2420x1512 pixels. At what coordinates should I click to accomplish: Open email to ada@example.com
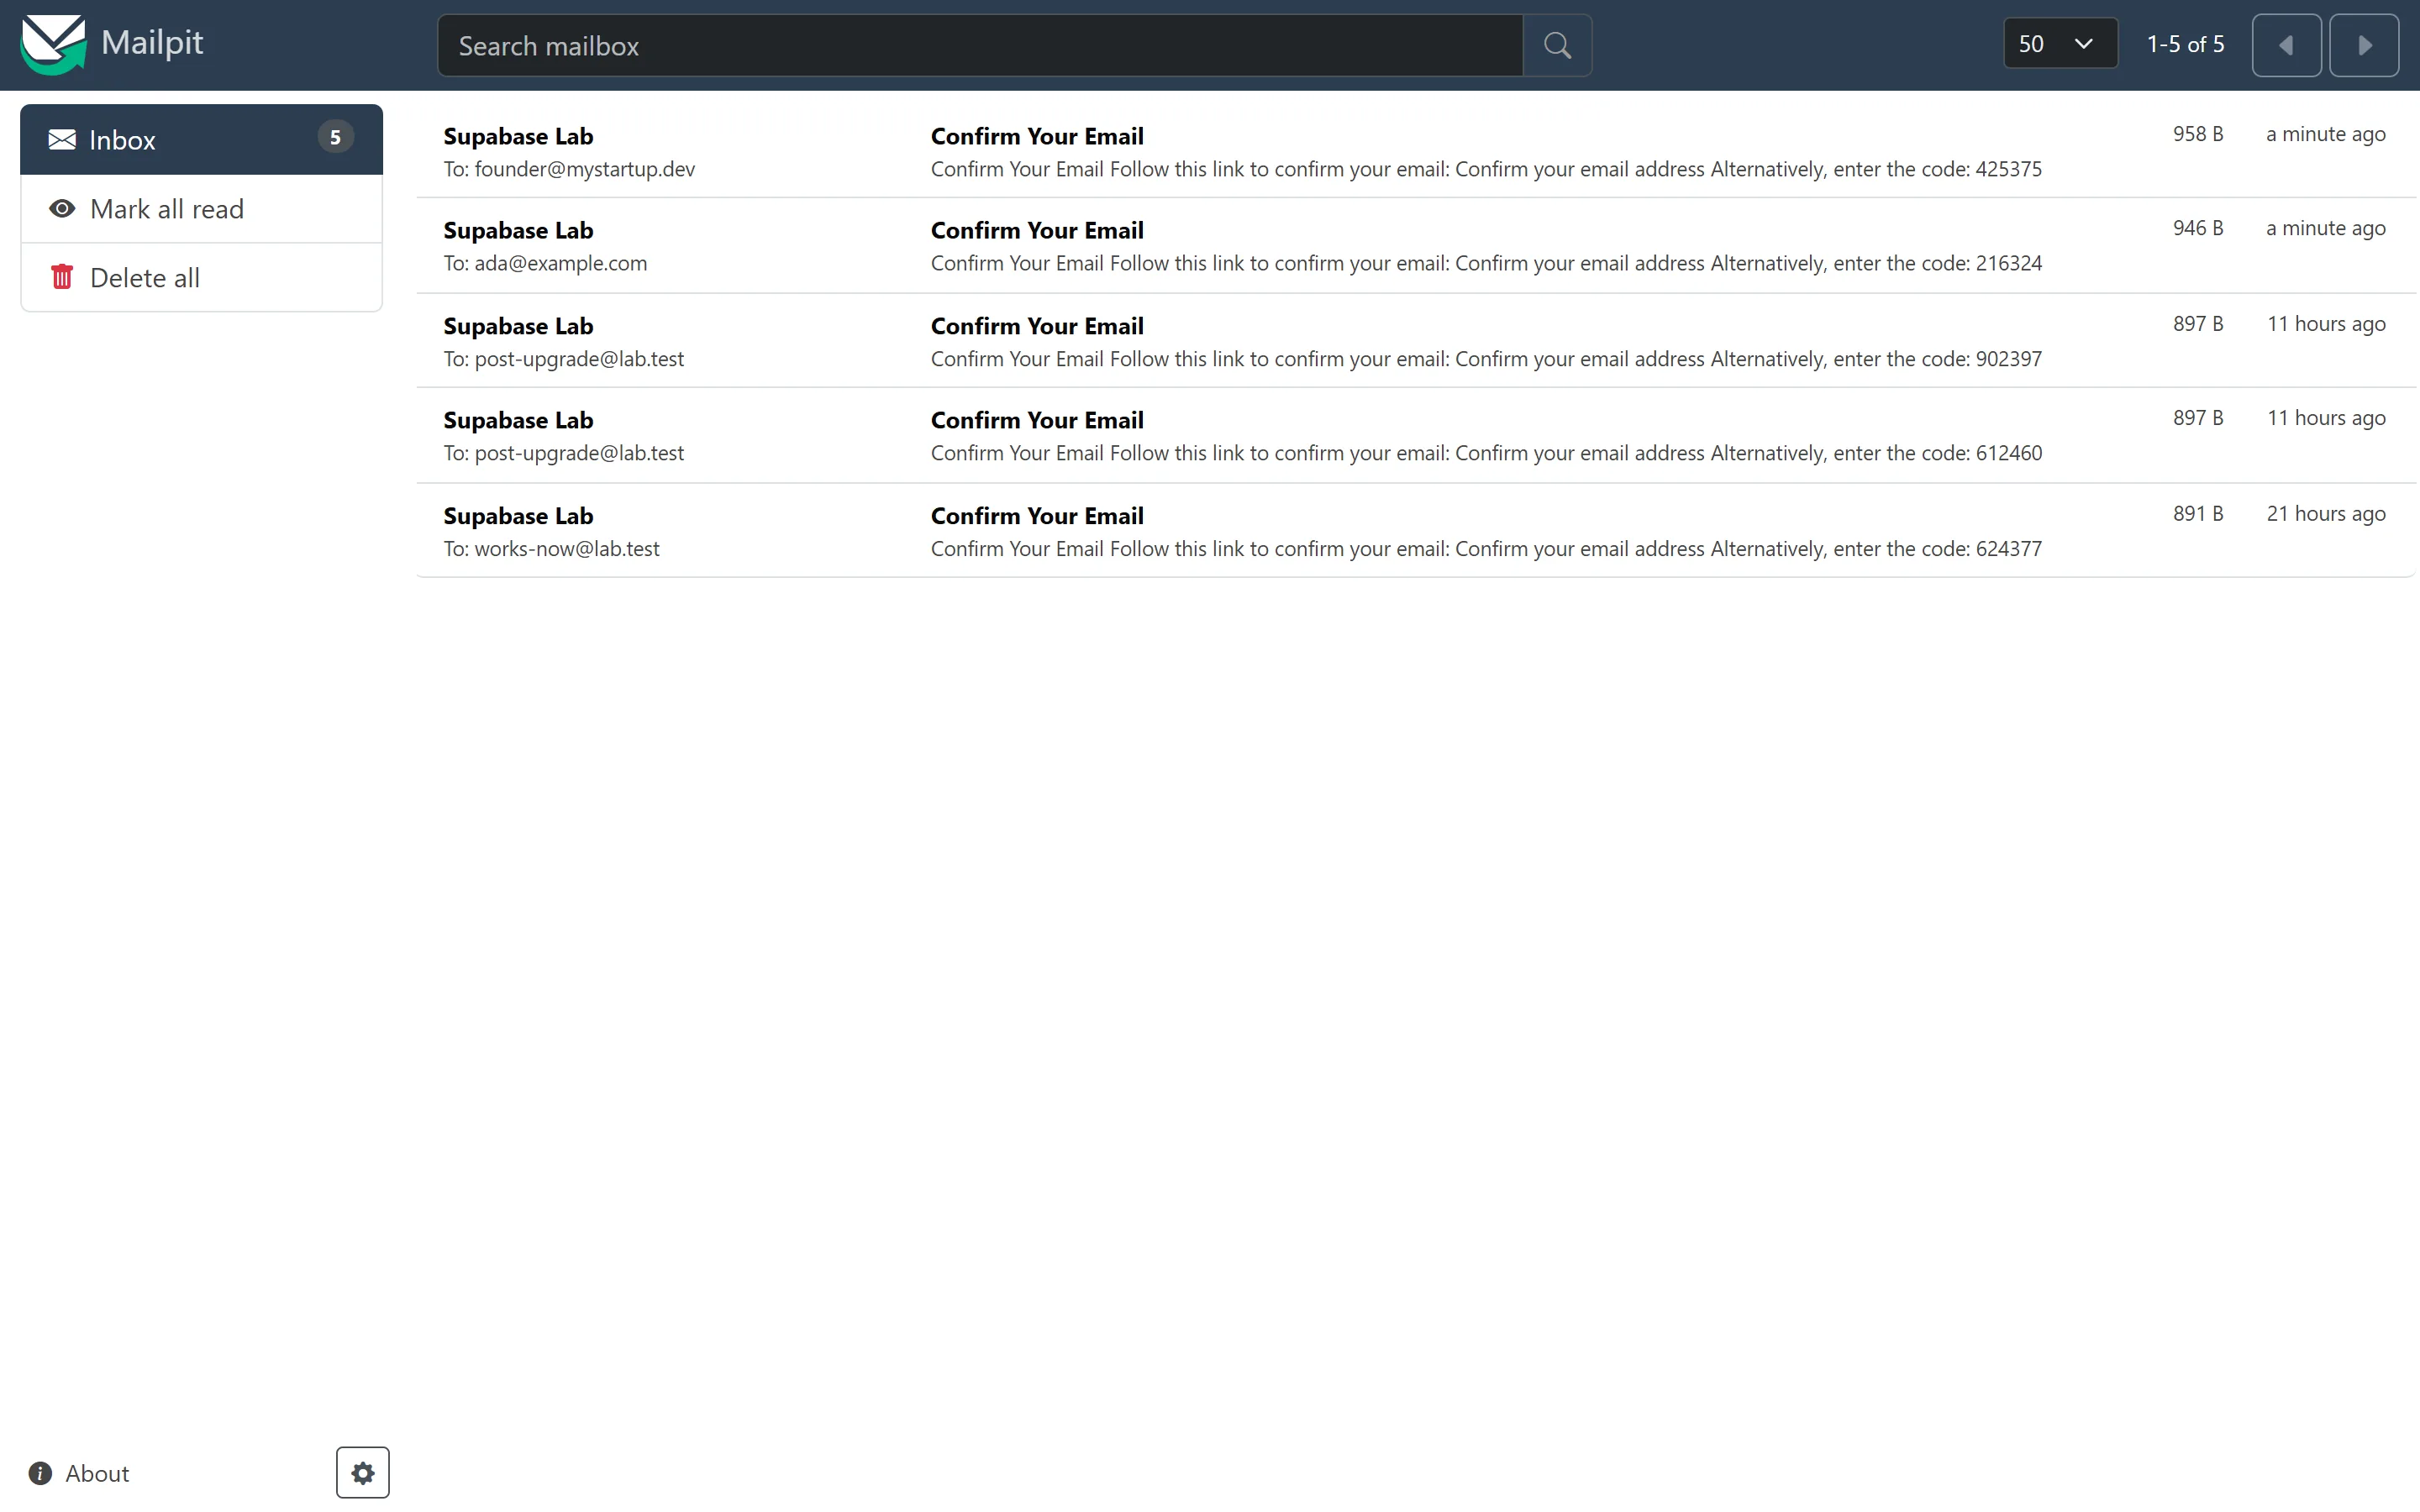[x=1416, y=245]
